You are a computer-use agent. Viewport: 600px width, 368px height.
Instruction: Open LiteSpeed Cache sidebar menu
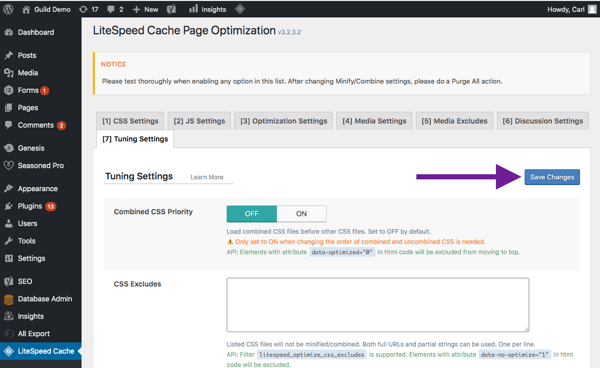coord(41,351)
